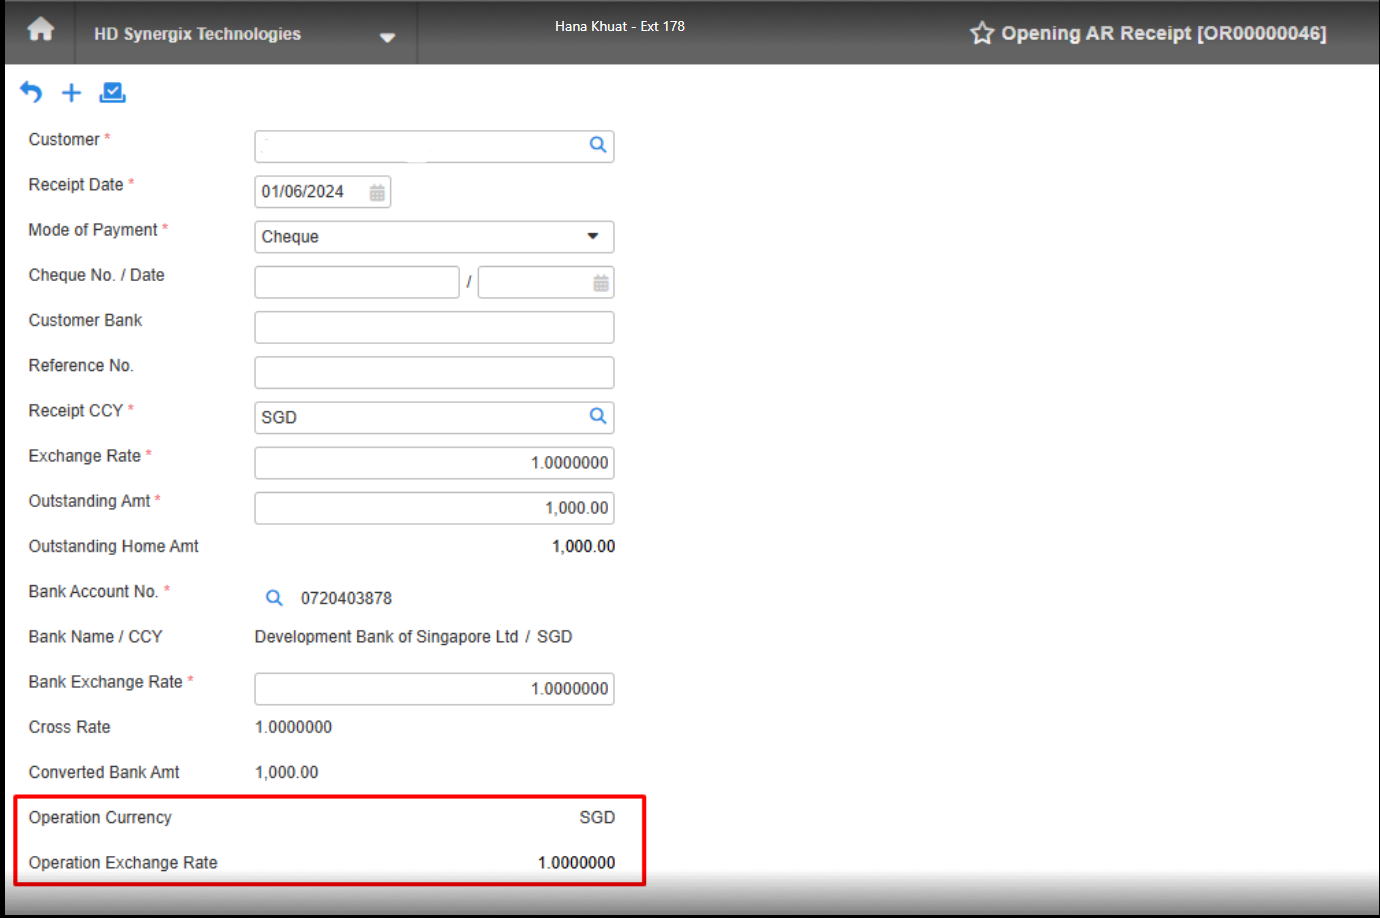Click the Outstanding Amt field showing 1,000.00
Image resolution: width=1380 pixels, height=918 pixels.
(434, 508)
